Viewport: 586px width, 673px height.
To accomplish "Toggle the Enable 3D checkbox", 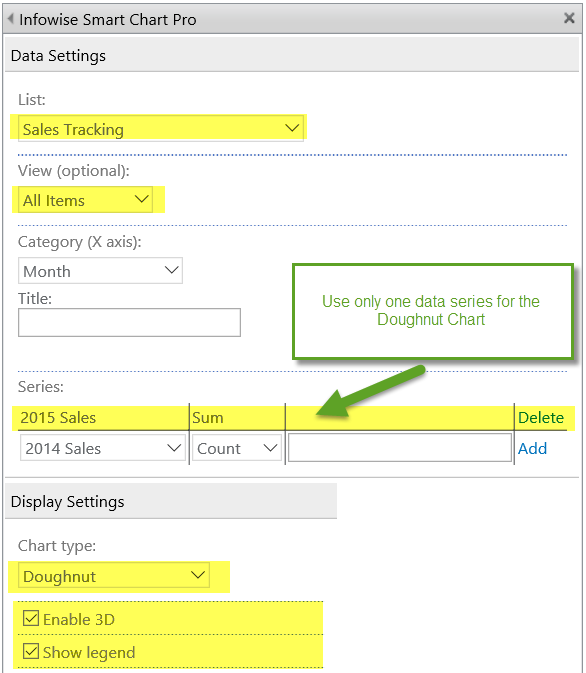I will (x=31, y=618).
